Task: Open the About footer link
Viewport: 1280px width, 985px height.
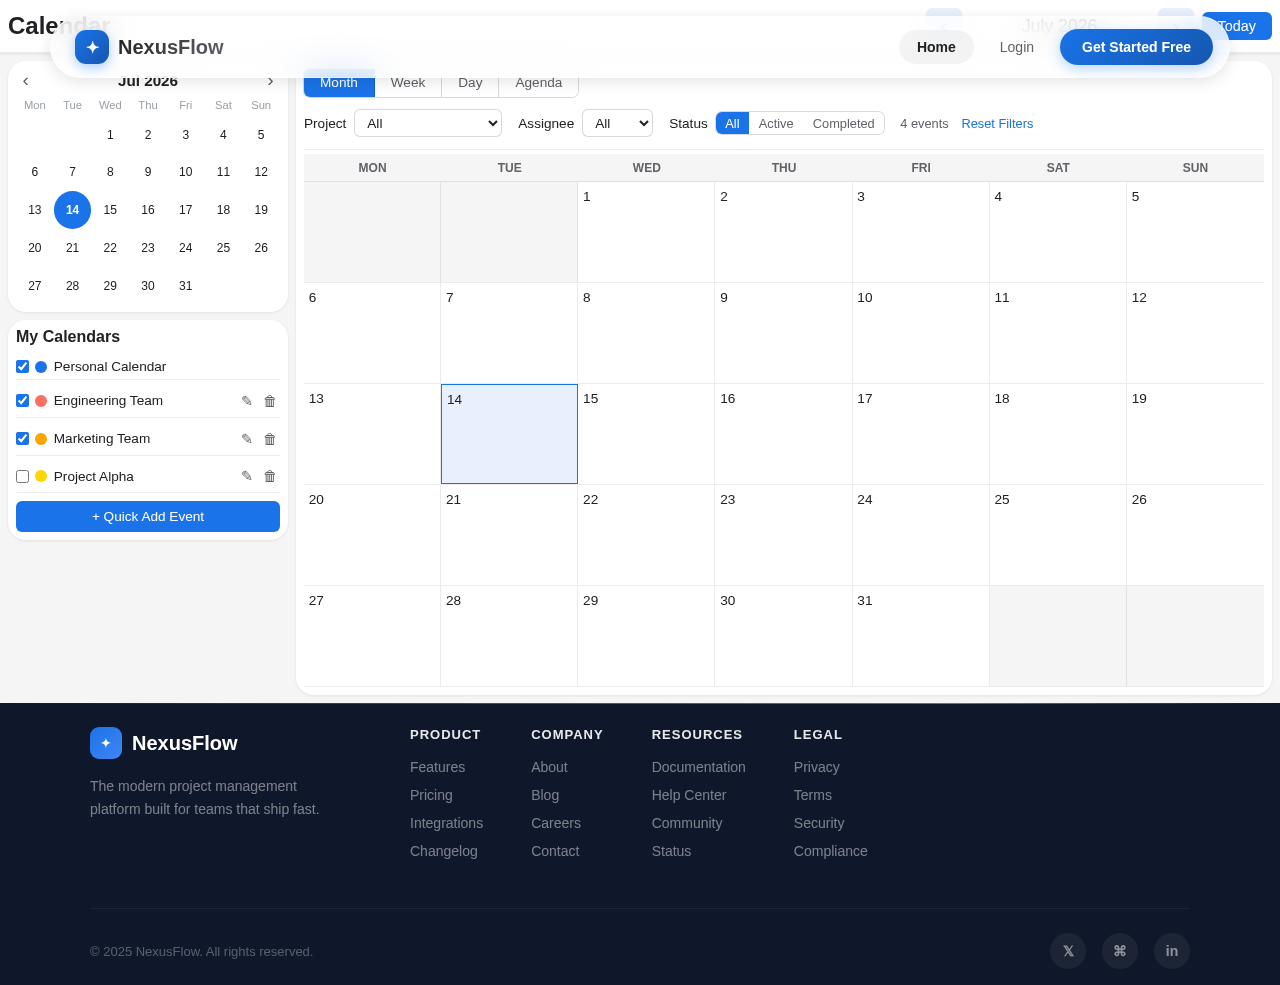Action: click(x=549, y=767)
